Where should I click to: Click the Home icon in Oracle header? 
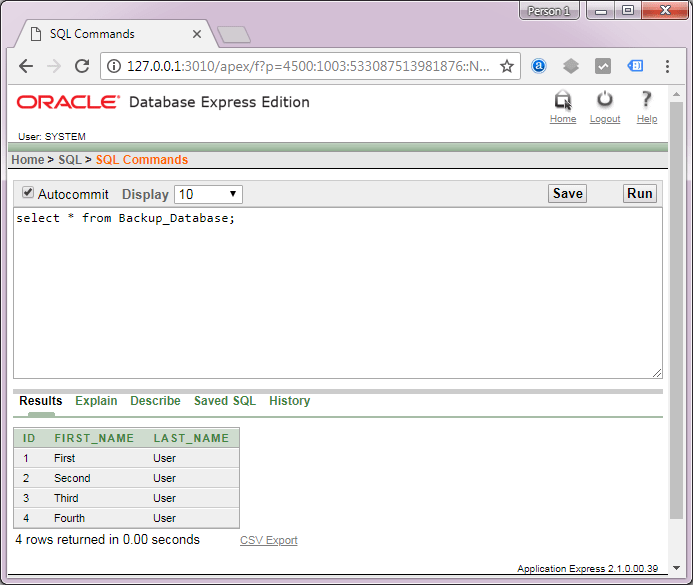563,100
